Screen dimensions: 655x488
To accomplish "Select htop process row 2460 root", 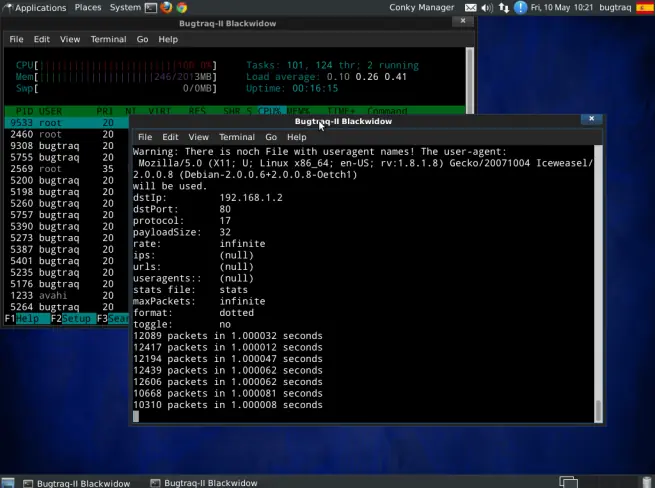I will coord(67,135).
